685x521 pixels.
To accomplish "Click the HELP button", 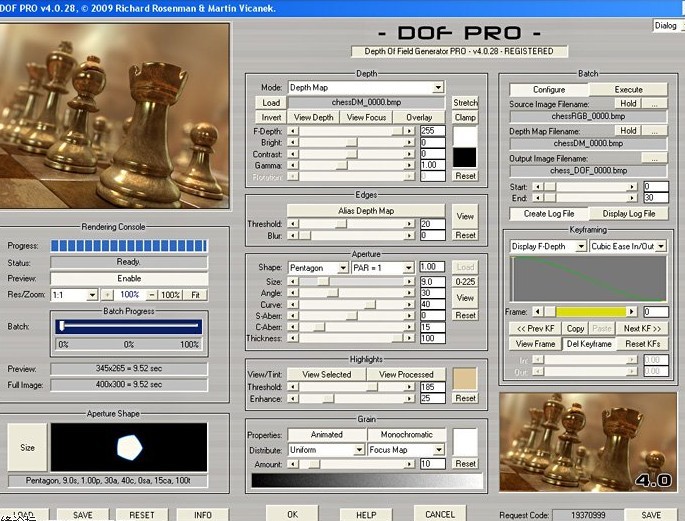I will [366, 515].
